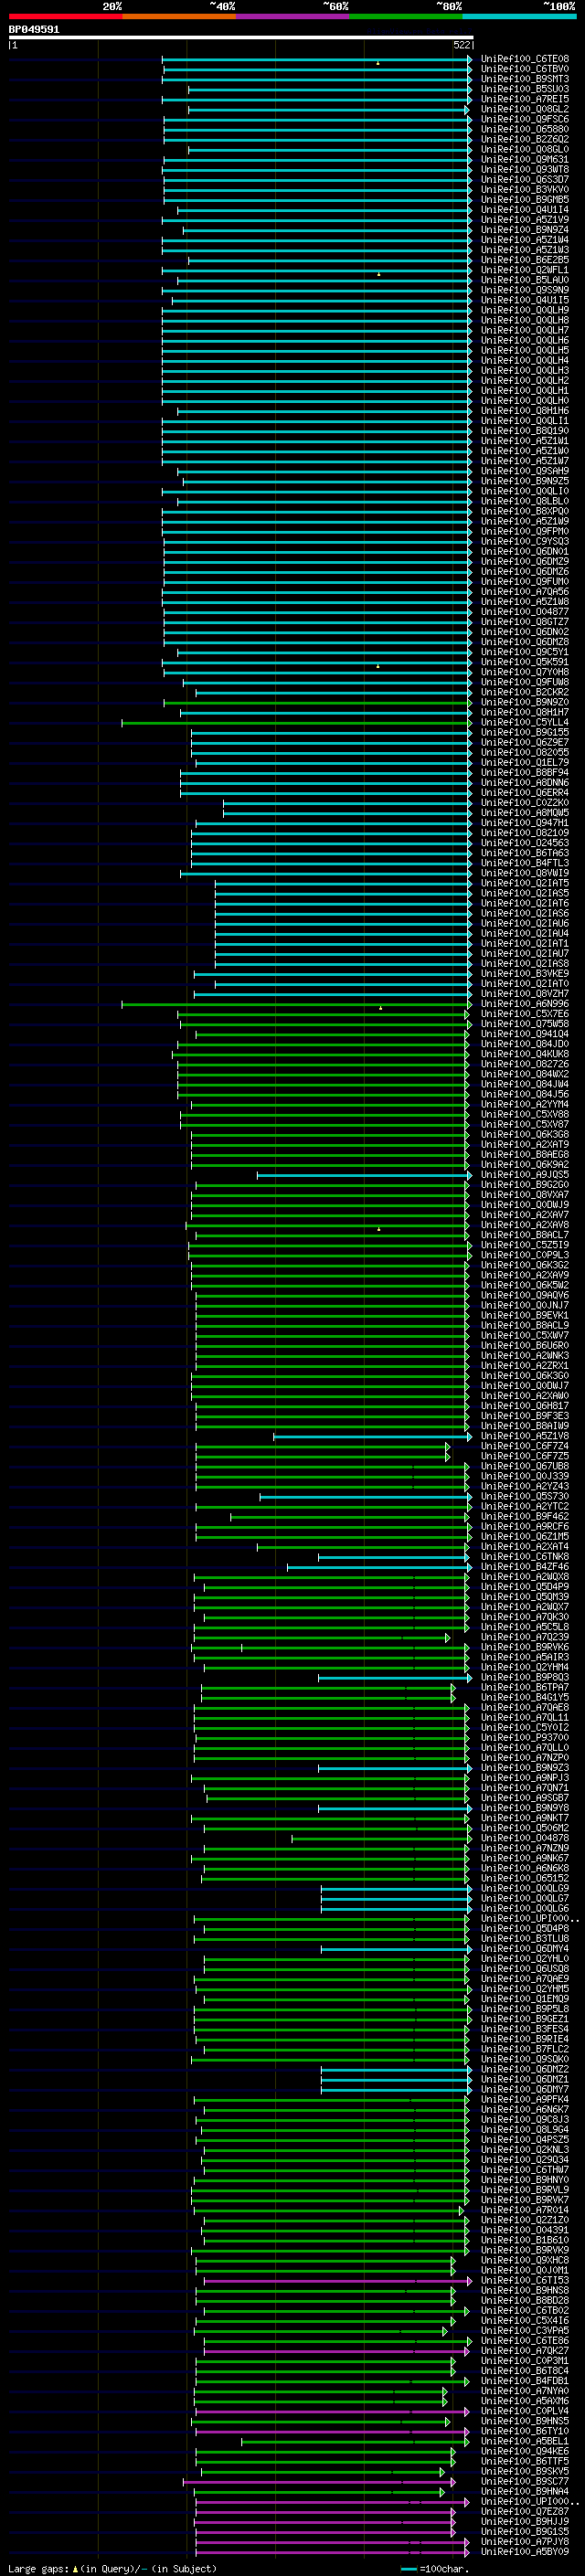Select the UniRef100_Q84JD0 label
Viewport: 585px width, 2576px height.
(524, 1044)
